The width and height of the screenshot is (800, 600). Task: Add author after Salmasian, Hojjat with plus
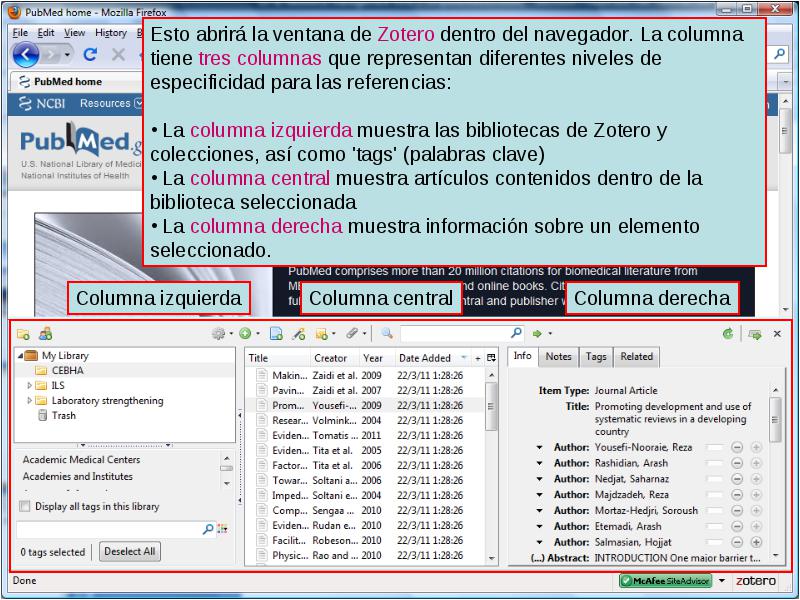[756, 542]
